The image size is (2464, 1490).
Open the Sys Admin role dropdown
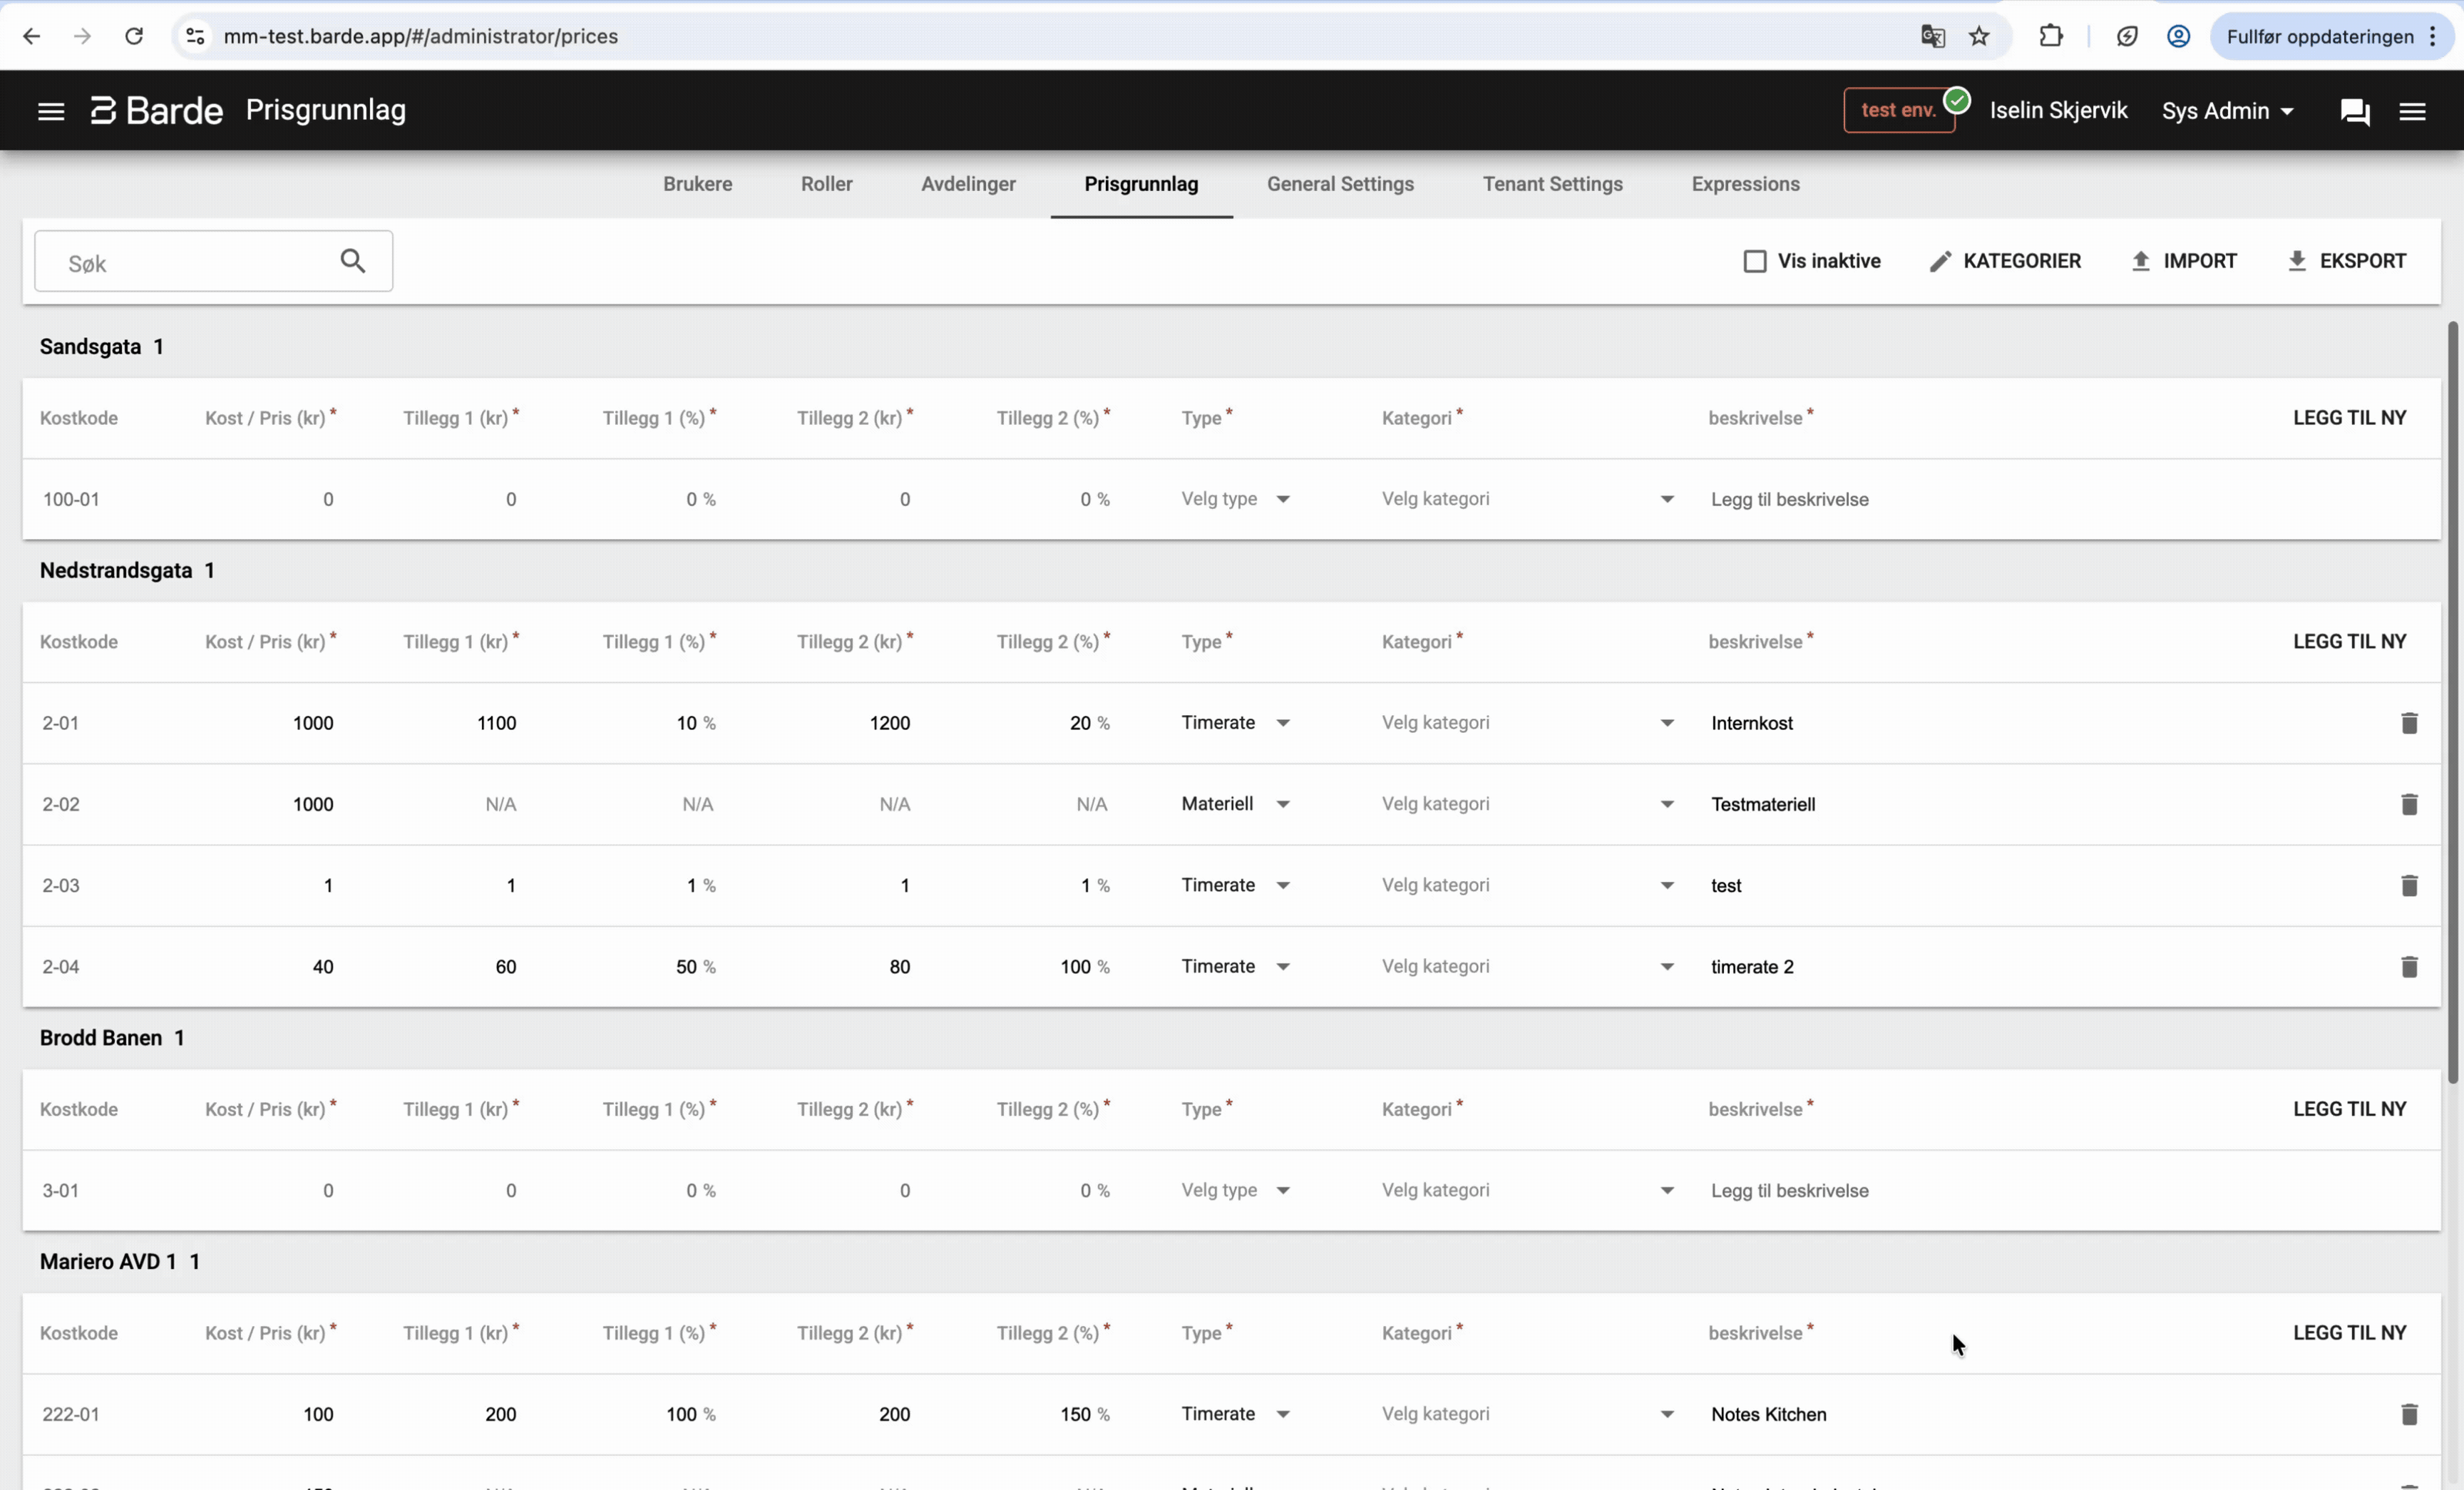[x=2227, y=111]
